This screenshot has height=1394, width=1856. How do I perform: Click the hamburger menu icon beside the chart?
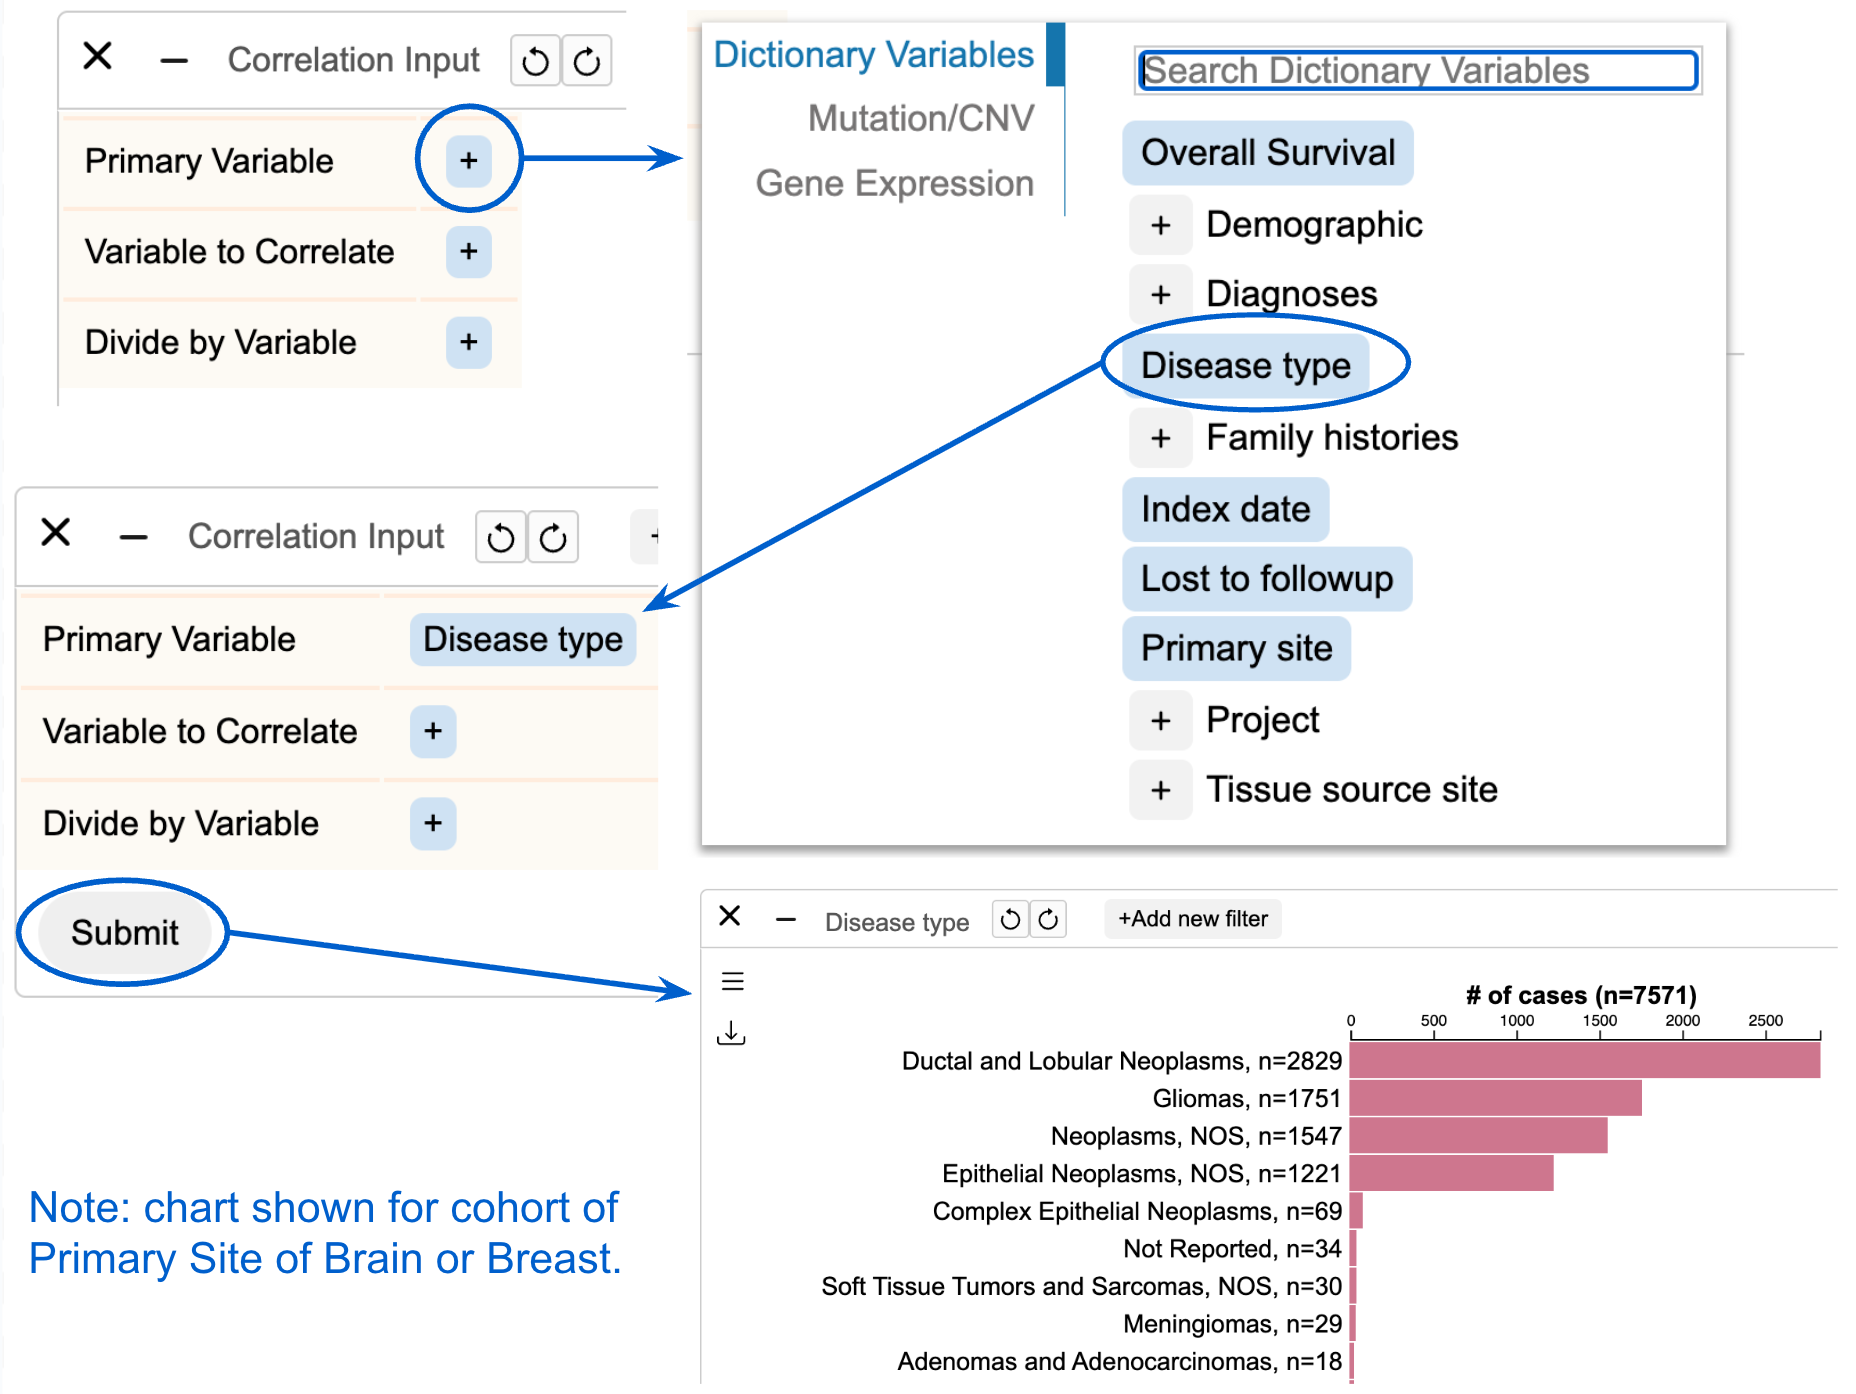point(732,981)
